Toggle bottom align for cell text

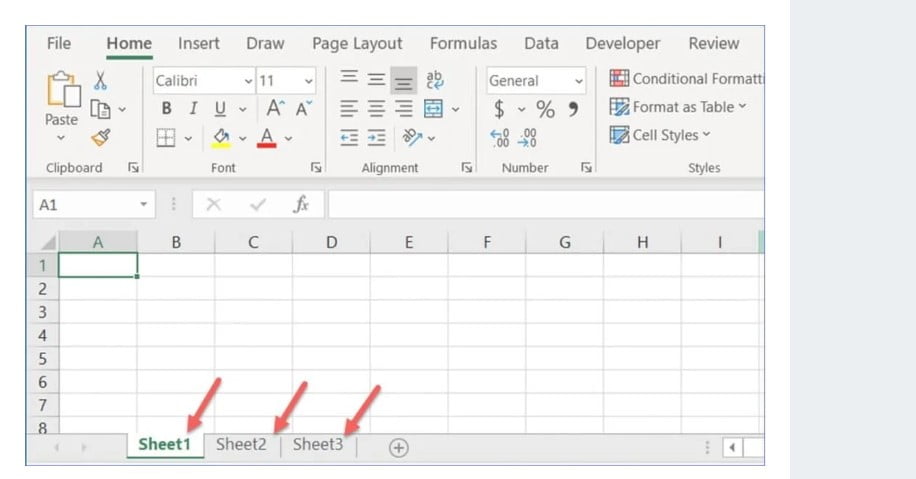coord(403,80)
